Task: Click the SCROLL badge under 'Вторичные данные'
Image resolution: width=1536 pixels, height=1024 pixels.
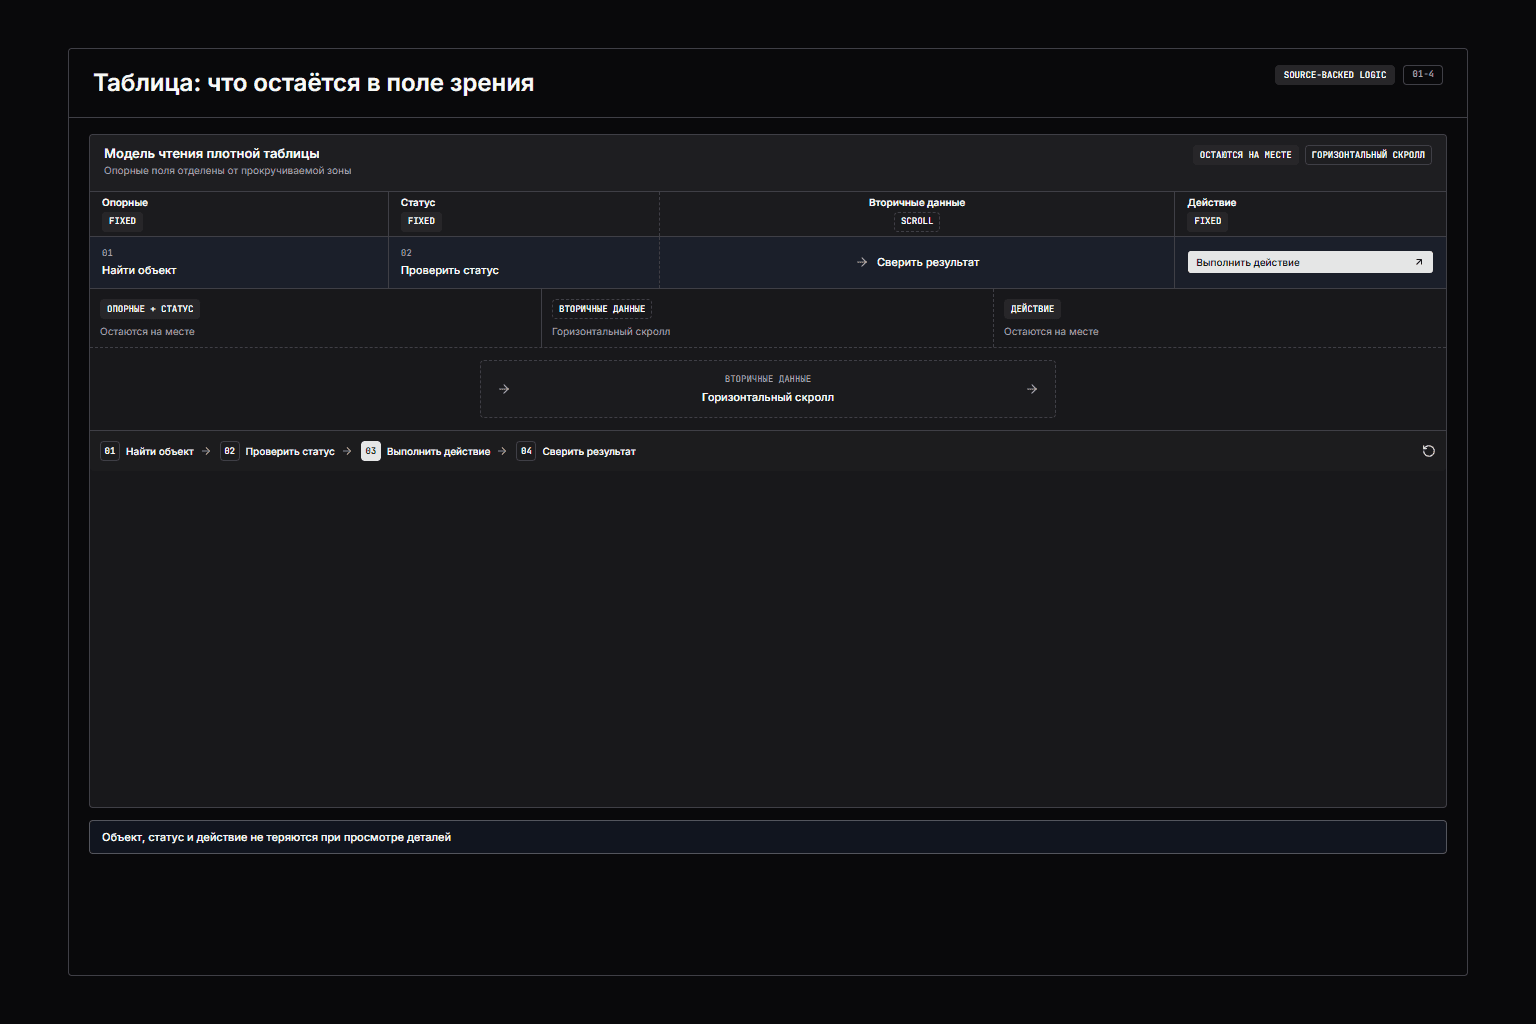Action: pyautogui.click(x=917, y=221)
